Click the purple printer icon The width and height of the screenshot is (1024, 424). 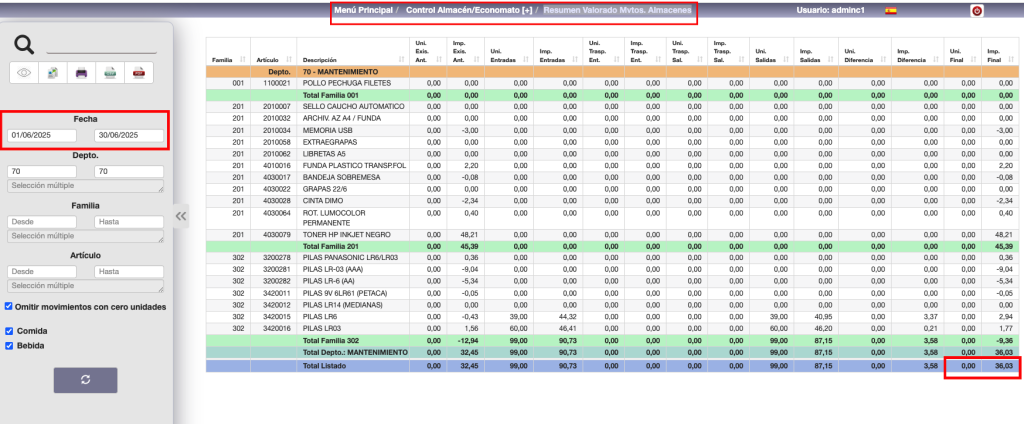82,72
